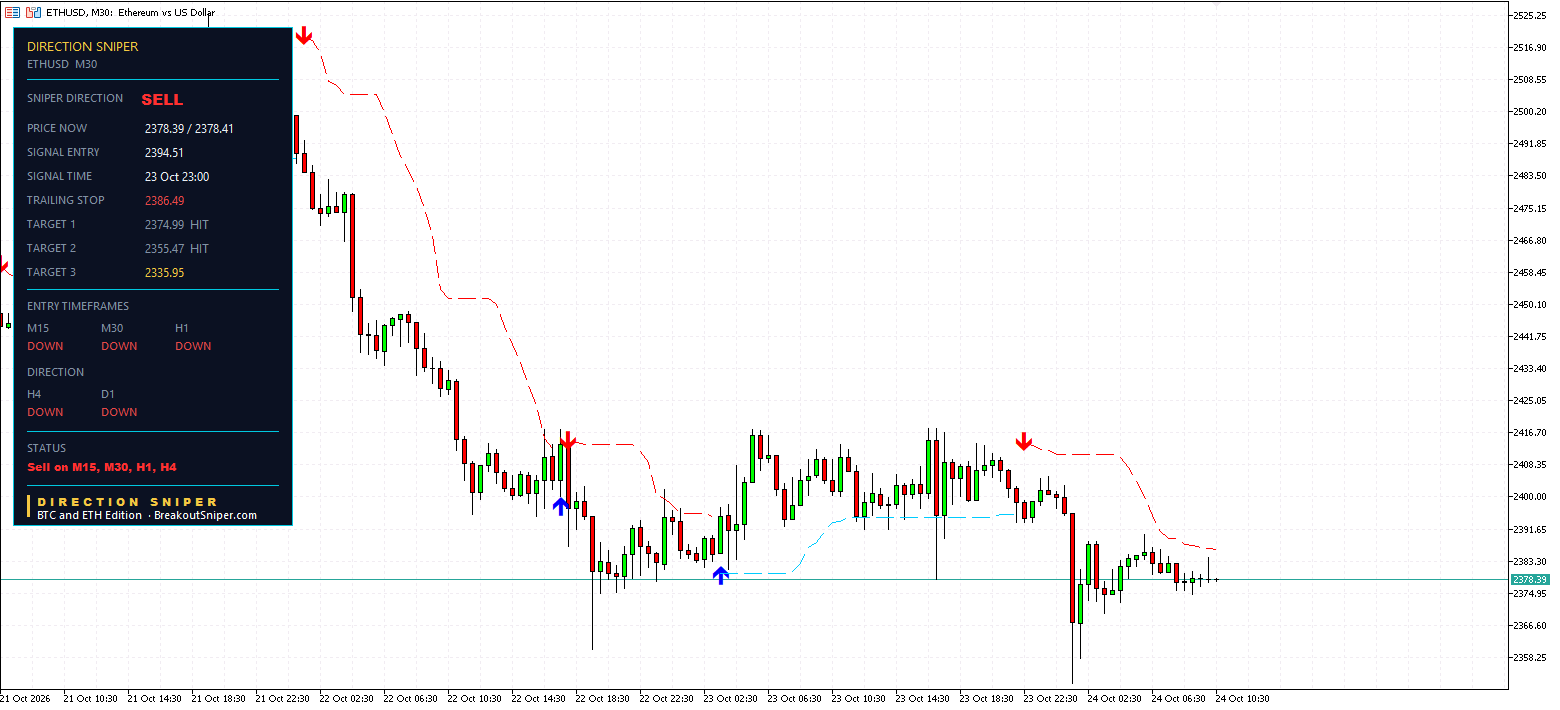Screen dimensions: 1560x710
Task: Click the blue buy arrow near 23 Oct 02:30
Action: (x=721, y=575)
